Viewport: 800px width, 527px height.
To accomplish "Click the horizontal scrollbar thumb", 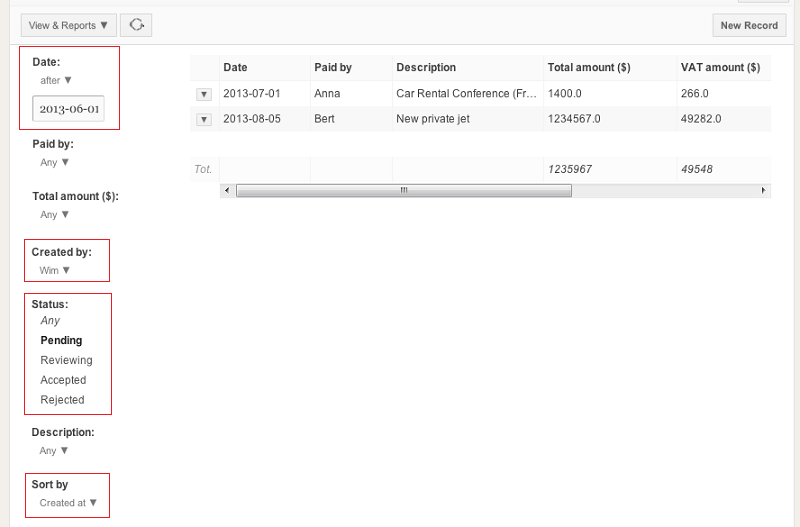I will click(x=404, y=190).
